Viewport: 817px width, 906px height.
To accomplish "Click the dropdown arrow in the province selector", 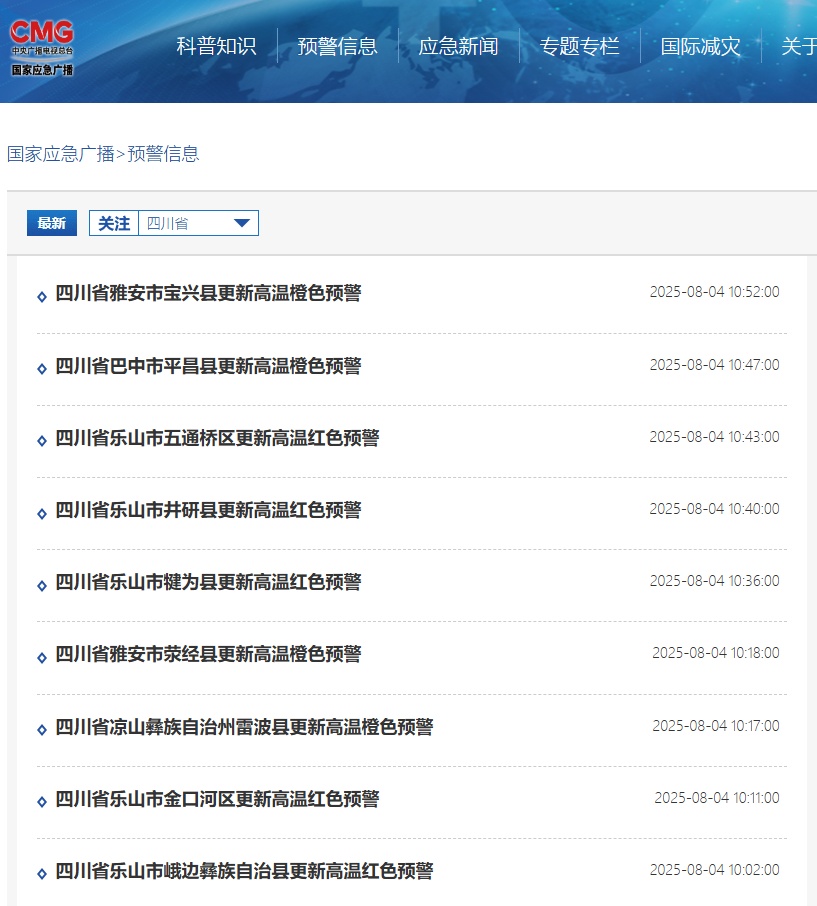I will click(x=240, y=222).
